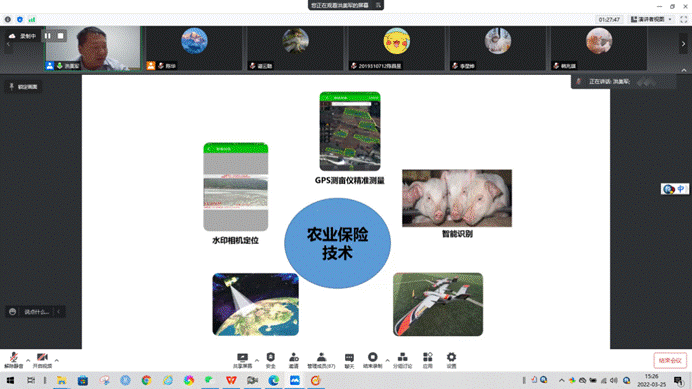This screenshot has width=692, height=389.
Task: Turn on the video camera
Action: (x=42, y=360)
